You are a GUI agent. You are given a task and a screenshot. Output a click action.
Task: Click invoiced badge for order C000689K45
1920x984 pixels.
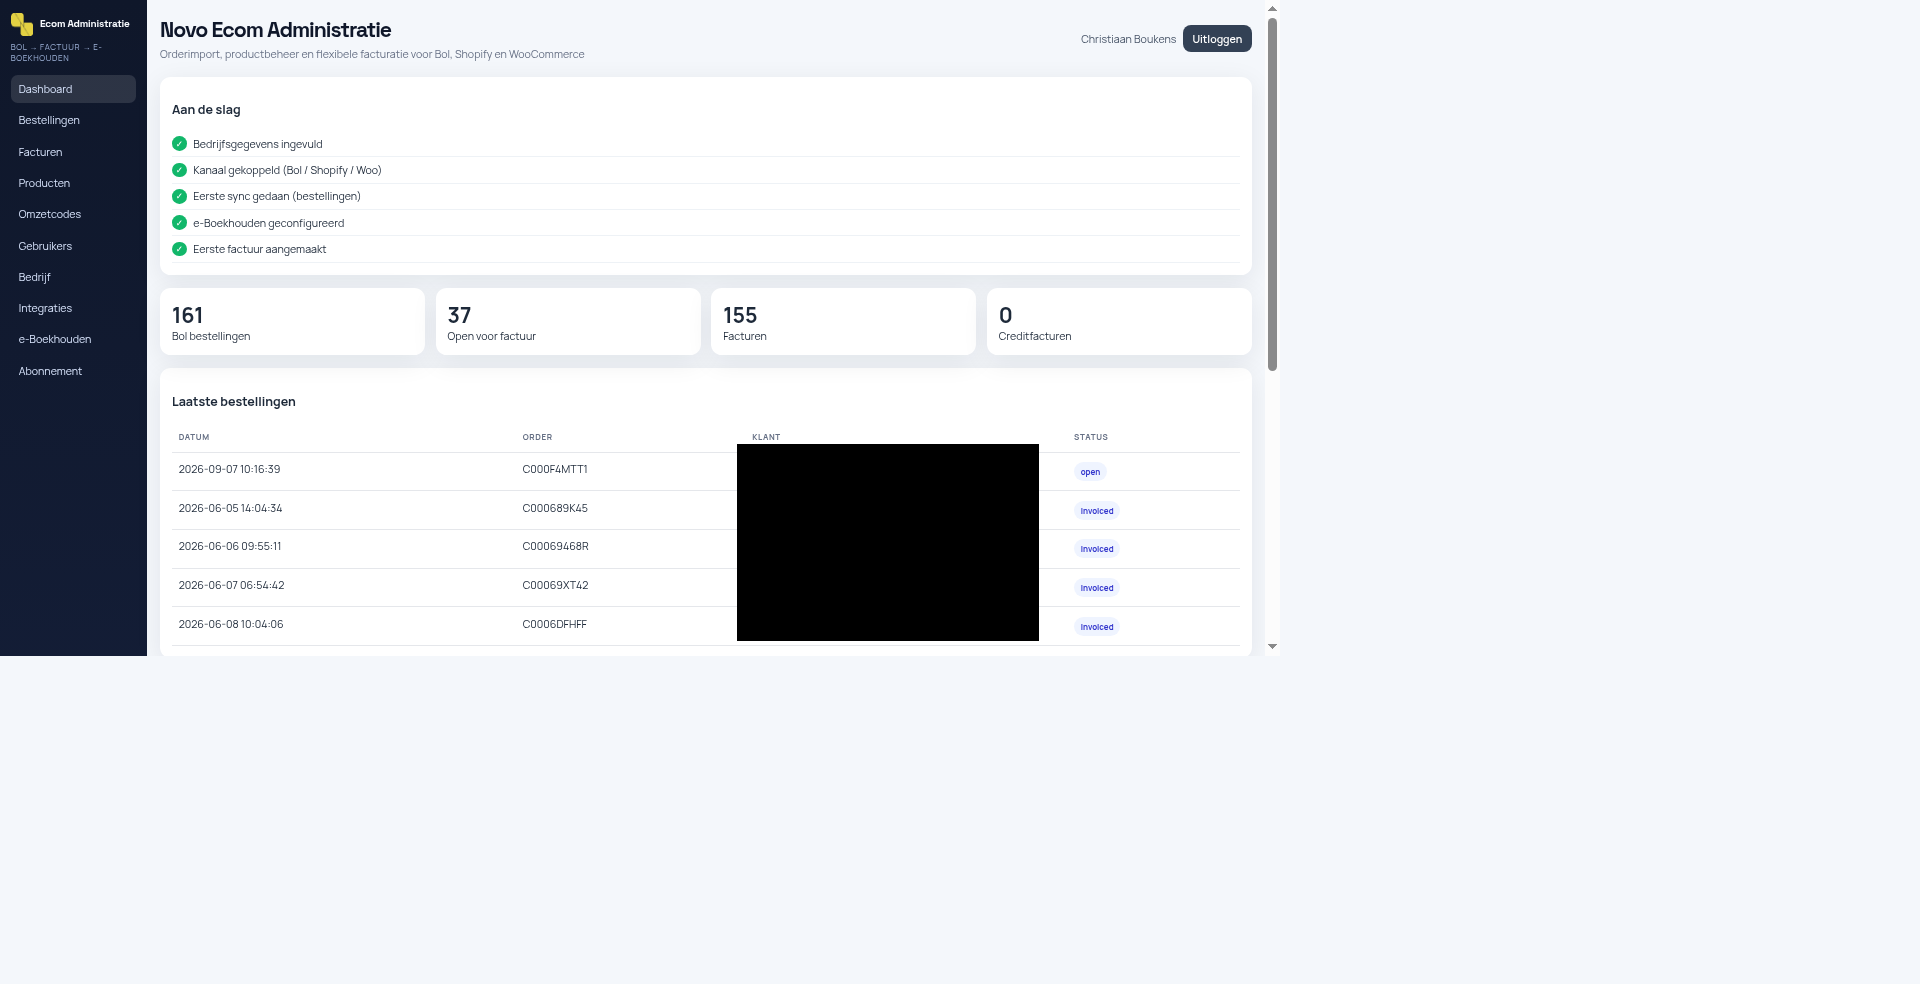coord(1097,511)
